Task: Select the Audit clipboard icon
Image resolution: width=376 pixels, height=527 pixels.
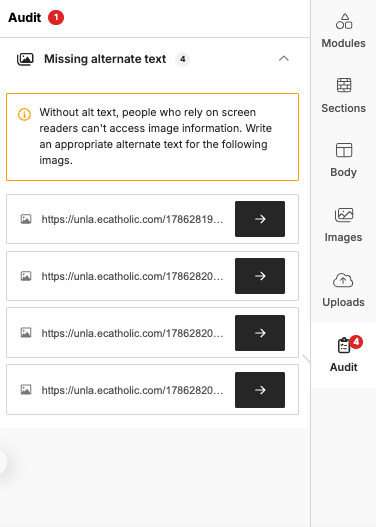Action: (344, 346)
